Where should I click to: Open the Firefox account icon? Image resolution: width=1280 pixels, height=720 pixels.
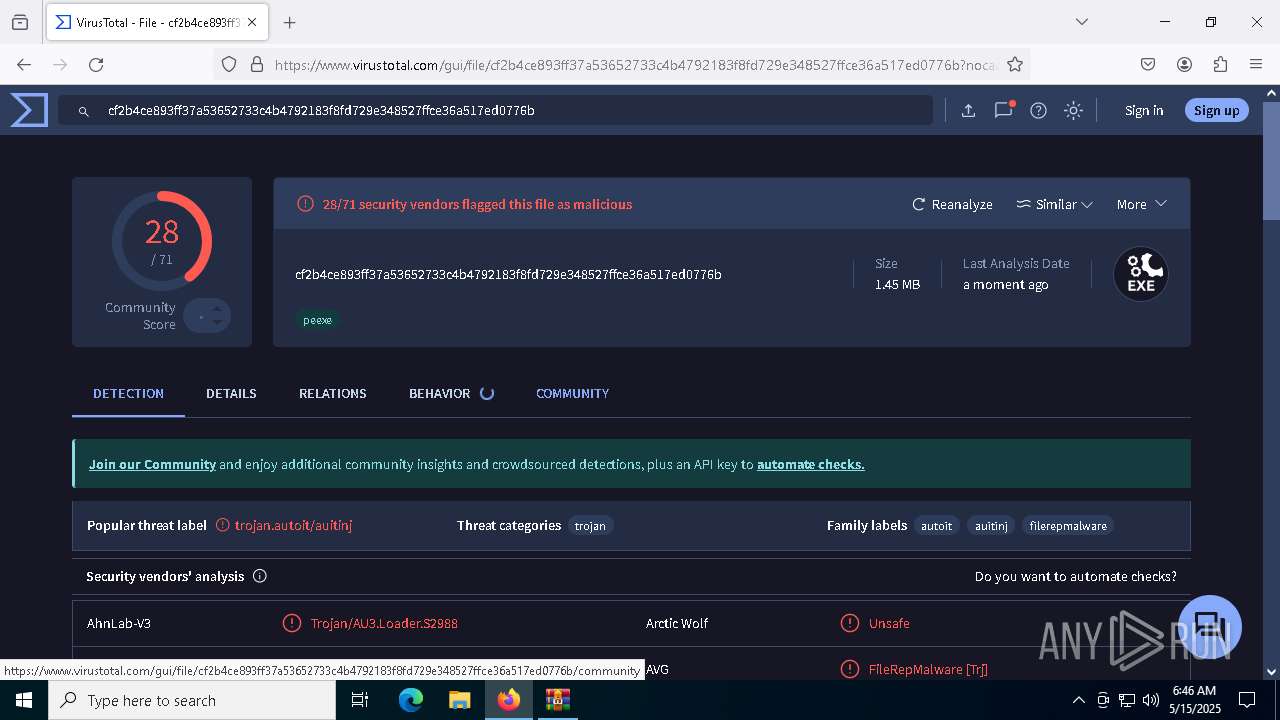1184,64
